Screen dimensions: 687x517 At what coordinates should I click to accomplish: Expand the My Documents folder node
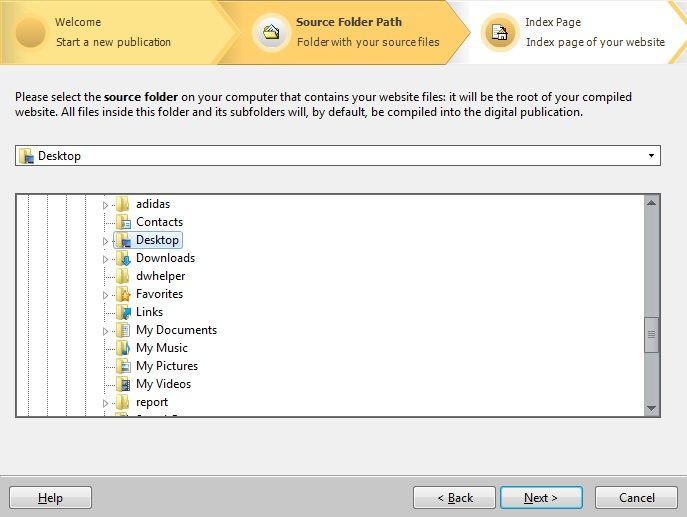pyautogui.click(x=105, y=331)
